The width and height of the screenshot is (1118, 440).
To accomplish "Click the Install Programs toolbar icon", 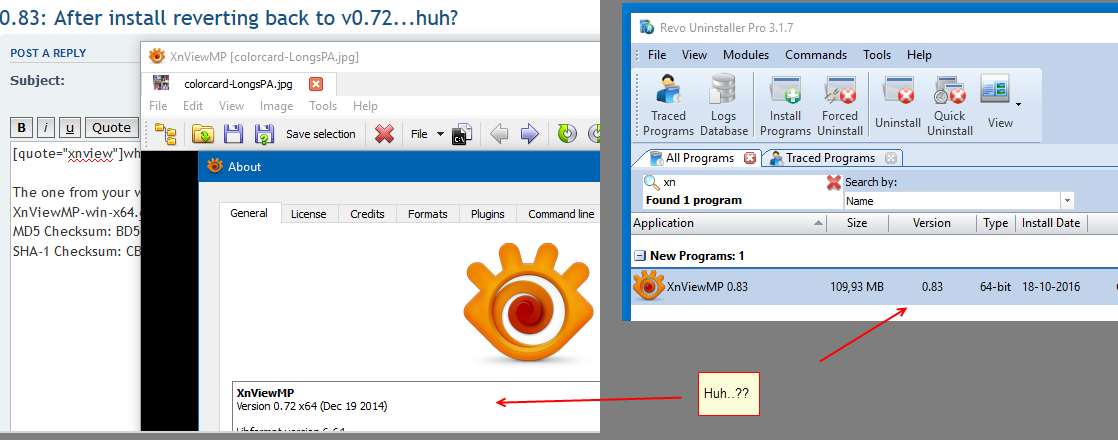I will [x=785, y=106].
